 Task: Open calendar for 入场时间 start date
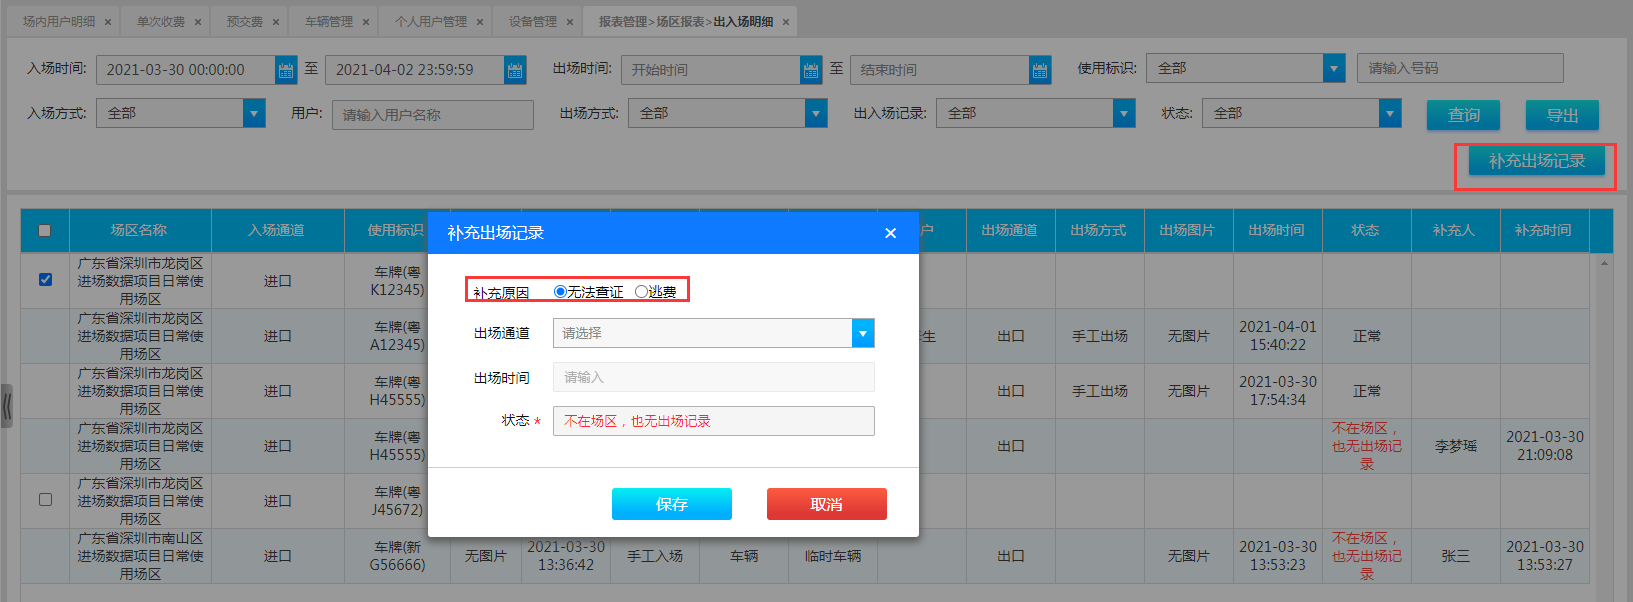[x=286, y=70]
